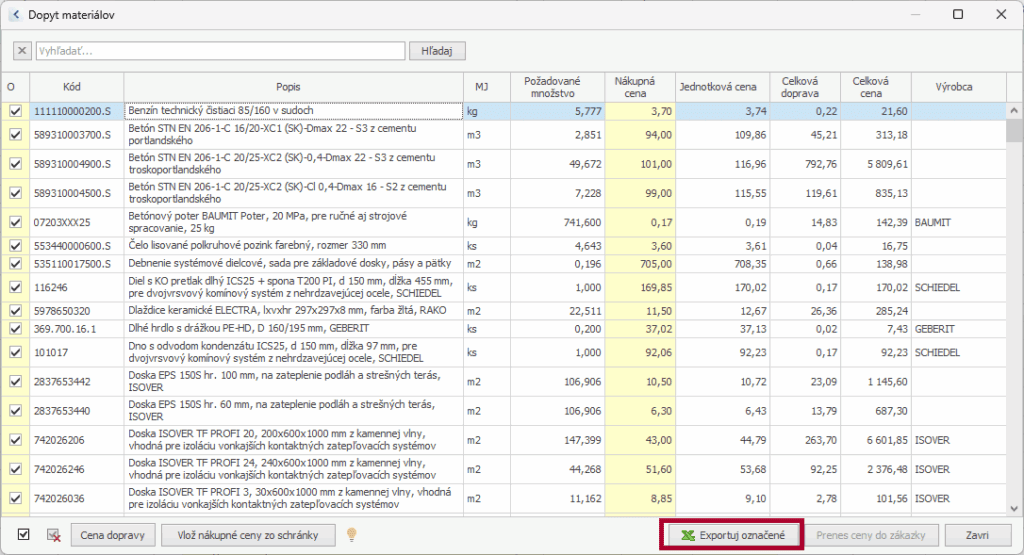Viewport: 1024px width, 555px height.
Task: Click into the Vyhľadať search input field
Action: 220,50
